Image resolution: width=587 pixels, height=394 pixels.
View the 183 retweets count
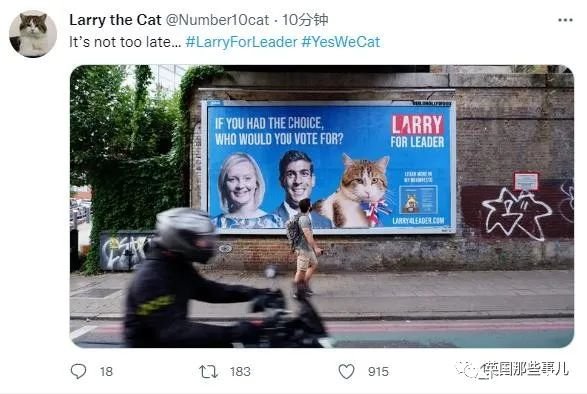coord(240,372)
